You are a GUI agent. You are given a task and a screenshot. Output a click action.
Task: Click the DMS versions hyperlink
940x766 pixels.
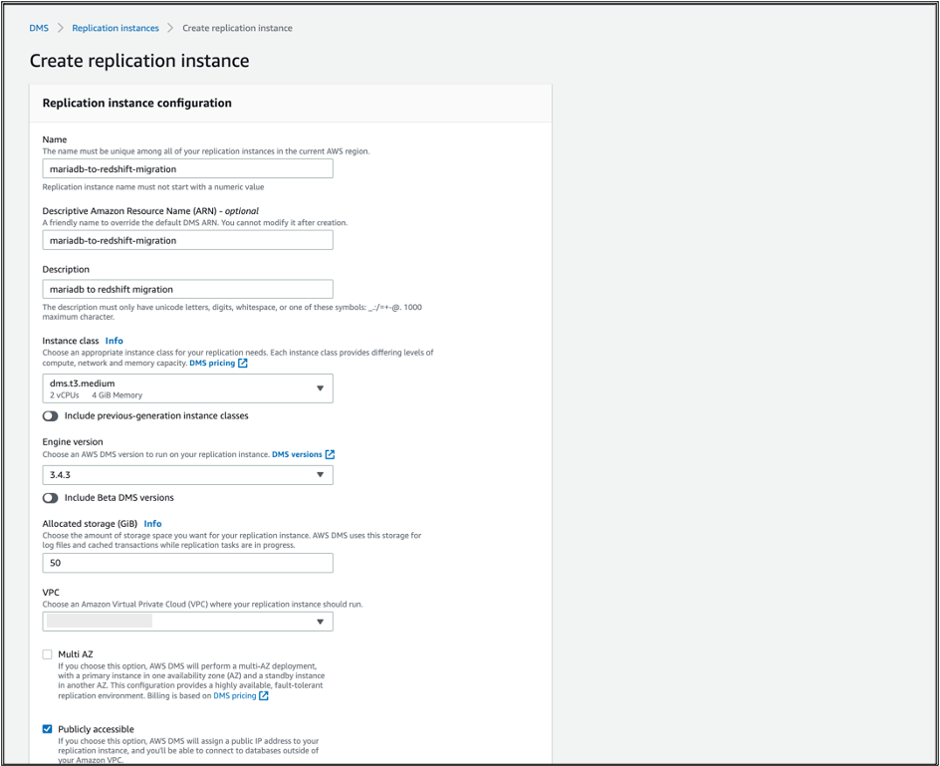point(297,454)
